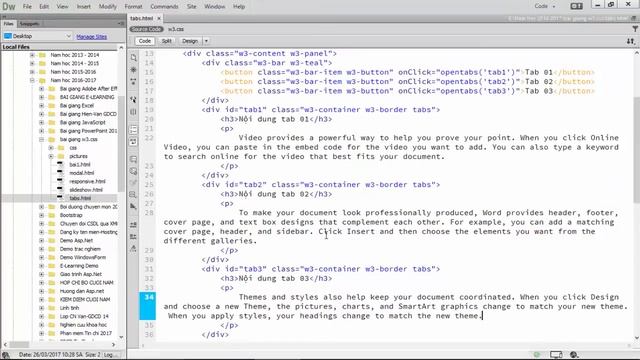
Task: Select the Huong dan Asp.net folder
Action: (x=82, y=291)
